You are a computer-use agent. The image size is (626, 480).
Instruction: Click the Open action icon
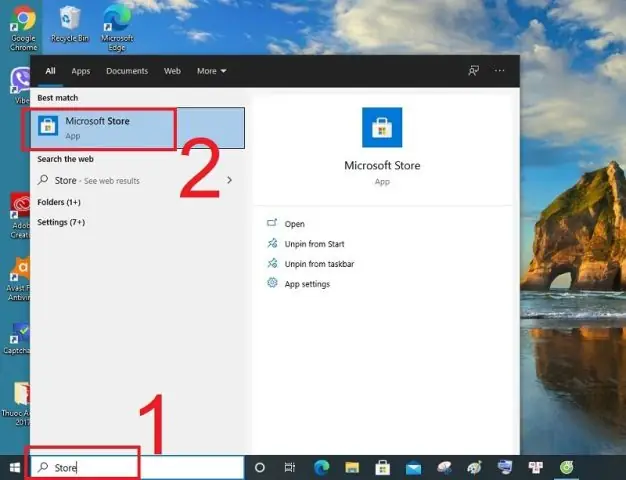click(x=272, y=223)
